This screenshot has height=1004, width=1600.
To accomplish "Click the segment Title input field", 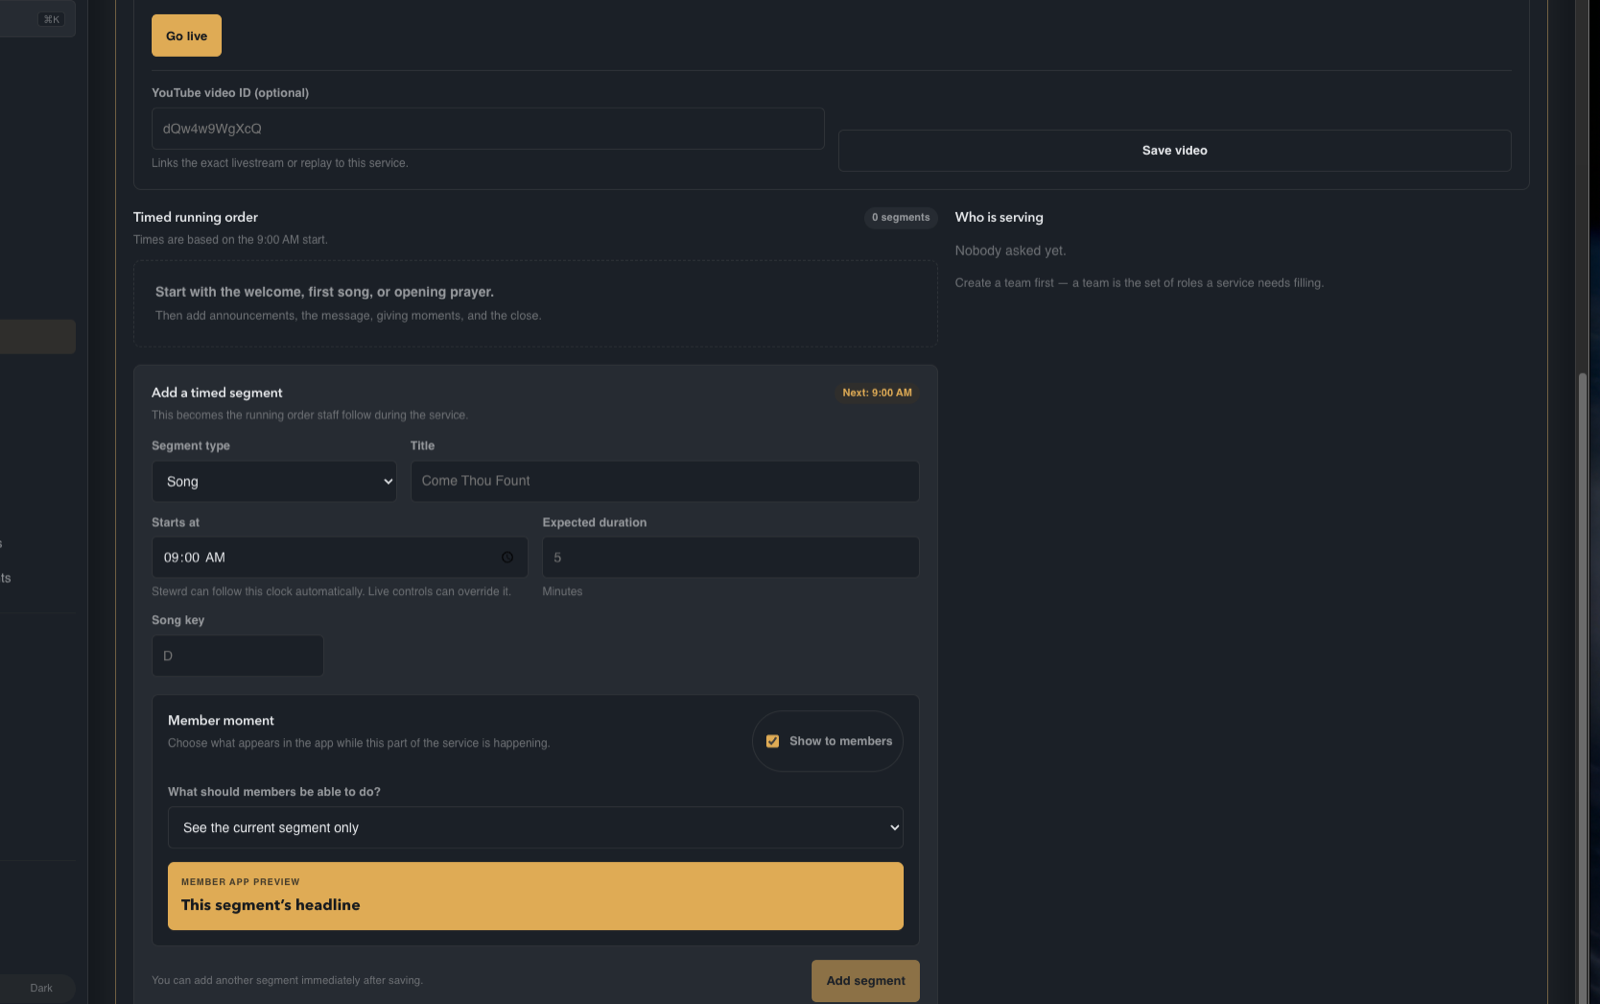I will [x=665, y=481].
